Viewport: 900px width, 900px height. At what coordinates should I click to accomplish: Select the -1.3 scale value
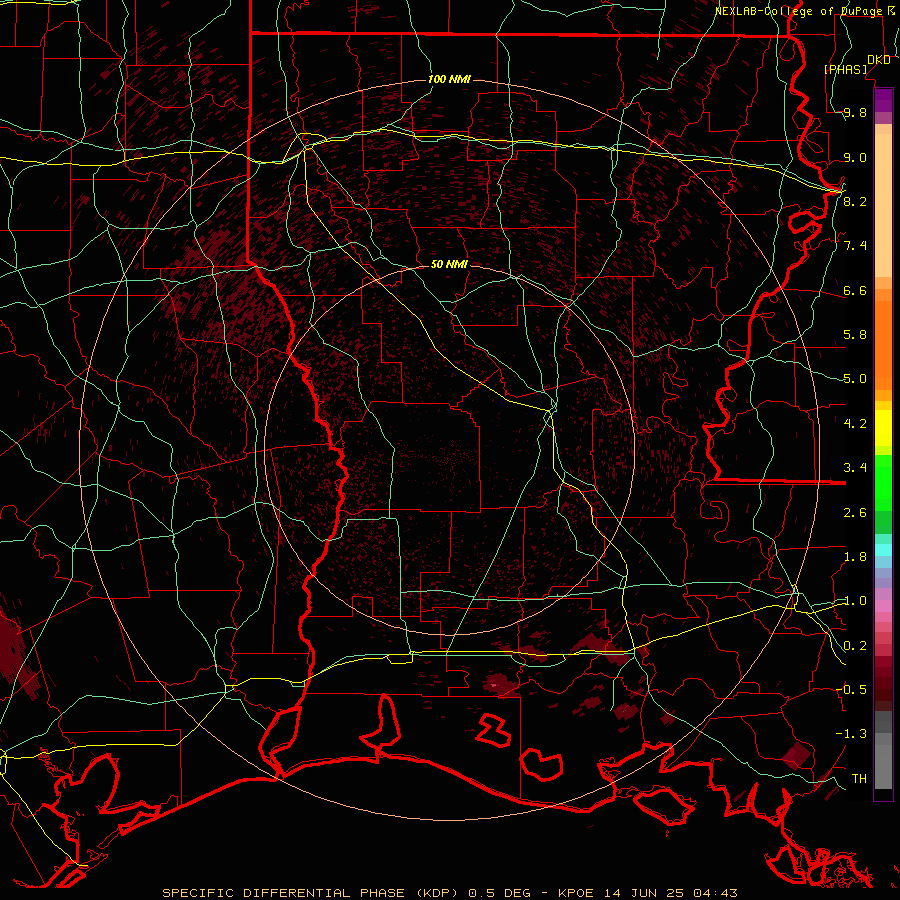(851, 734)
